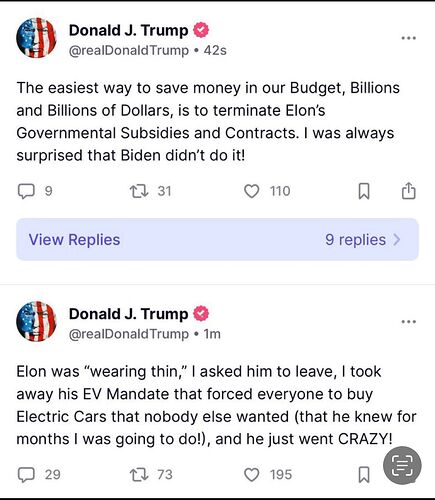Expand View Replies bar
Image resolution: width=435 pixels, height=500 pixels.
217,239
